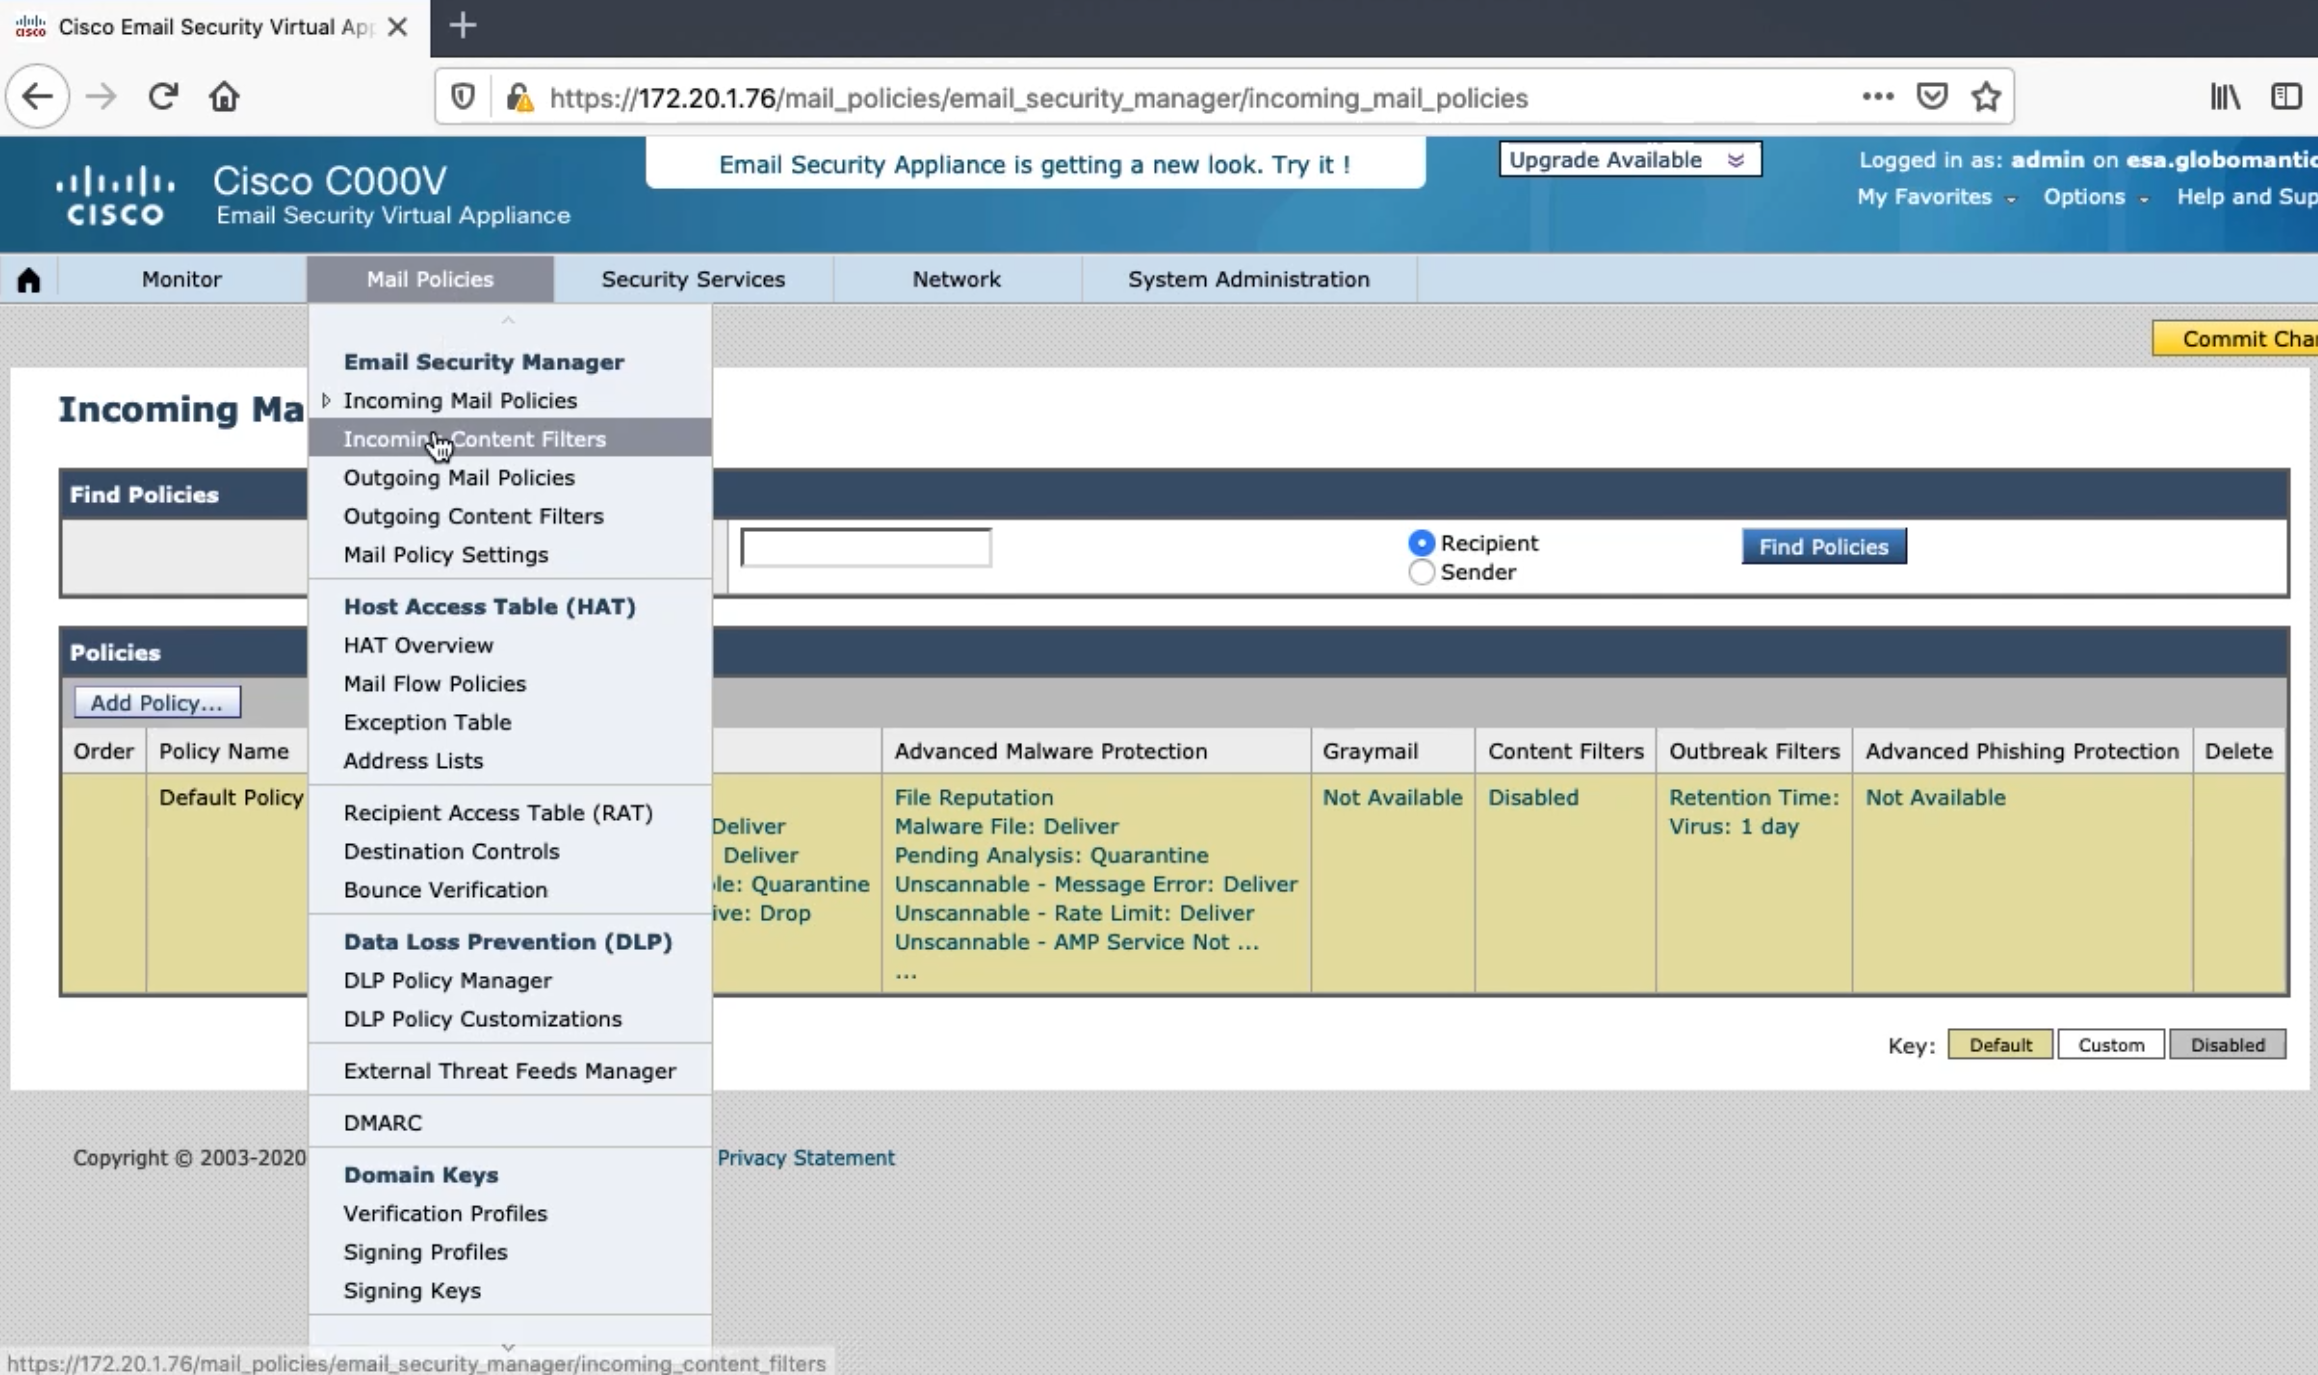Viewport: 2318px width, 1375px height.
Task: Click the Custom key color swatch
Action: coord(2111,1044)
